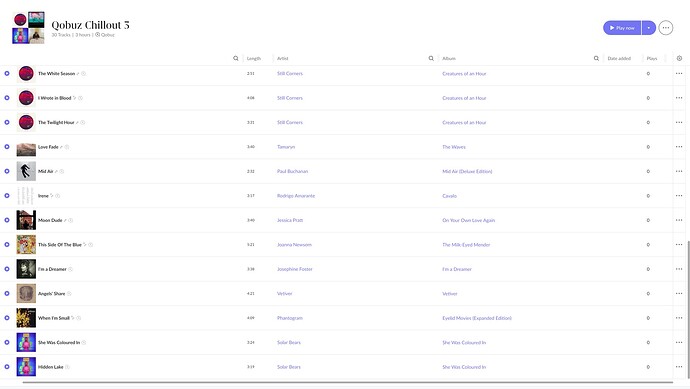Open more options for I Wrote in Blood

pos(679,98)
